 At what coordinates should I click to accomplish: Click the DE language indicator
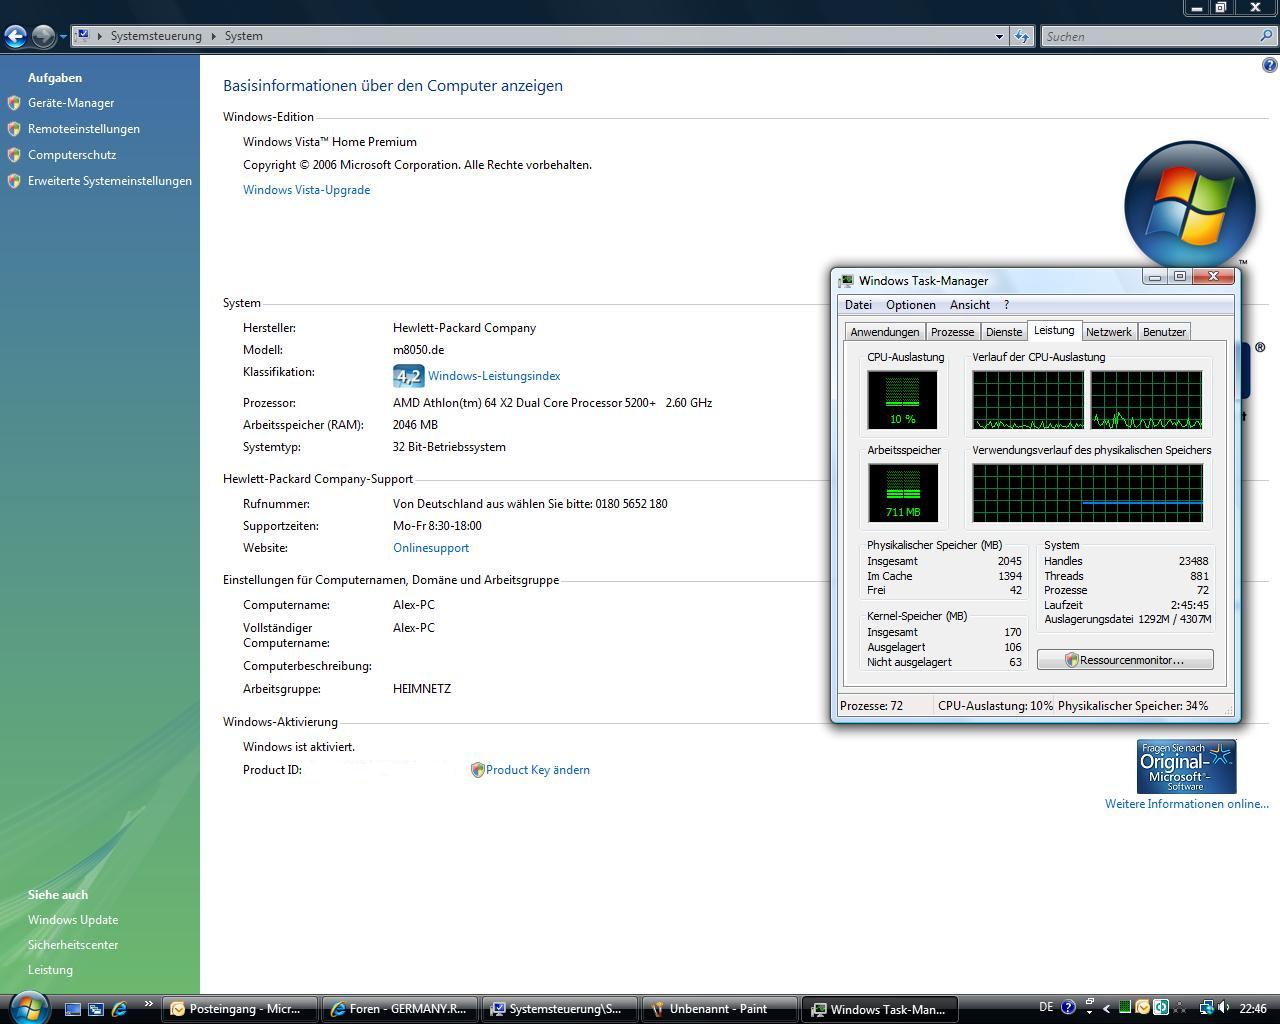click(1046, 1008)
